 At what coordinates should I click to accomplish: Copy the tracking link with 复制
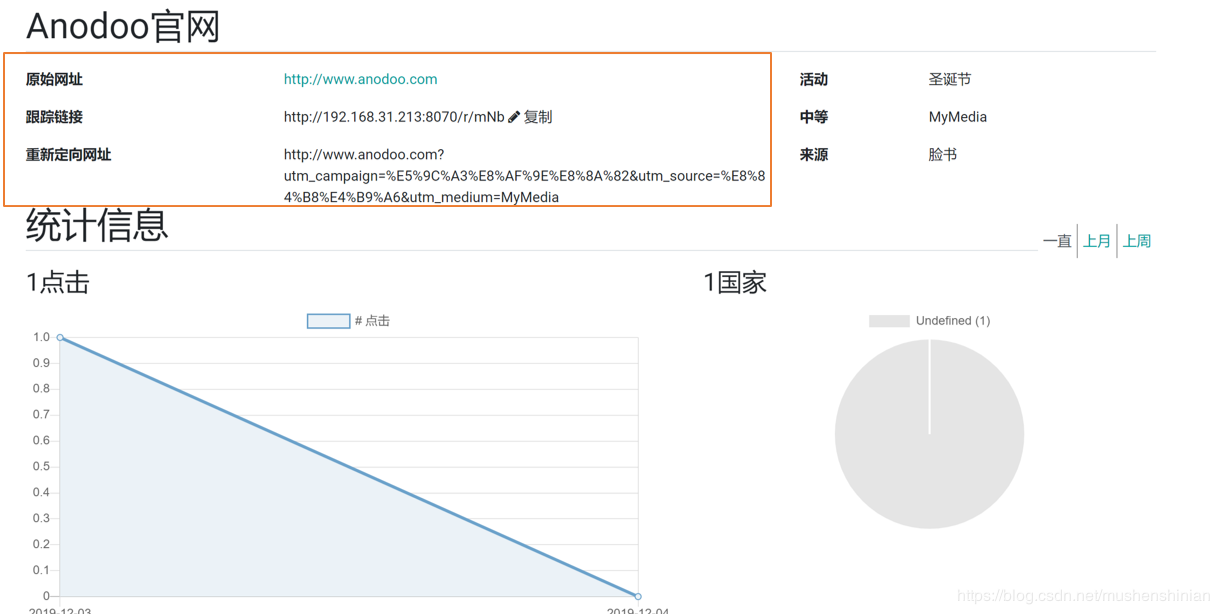tap(538, 117)
